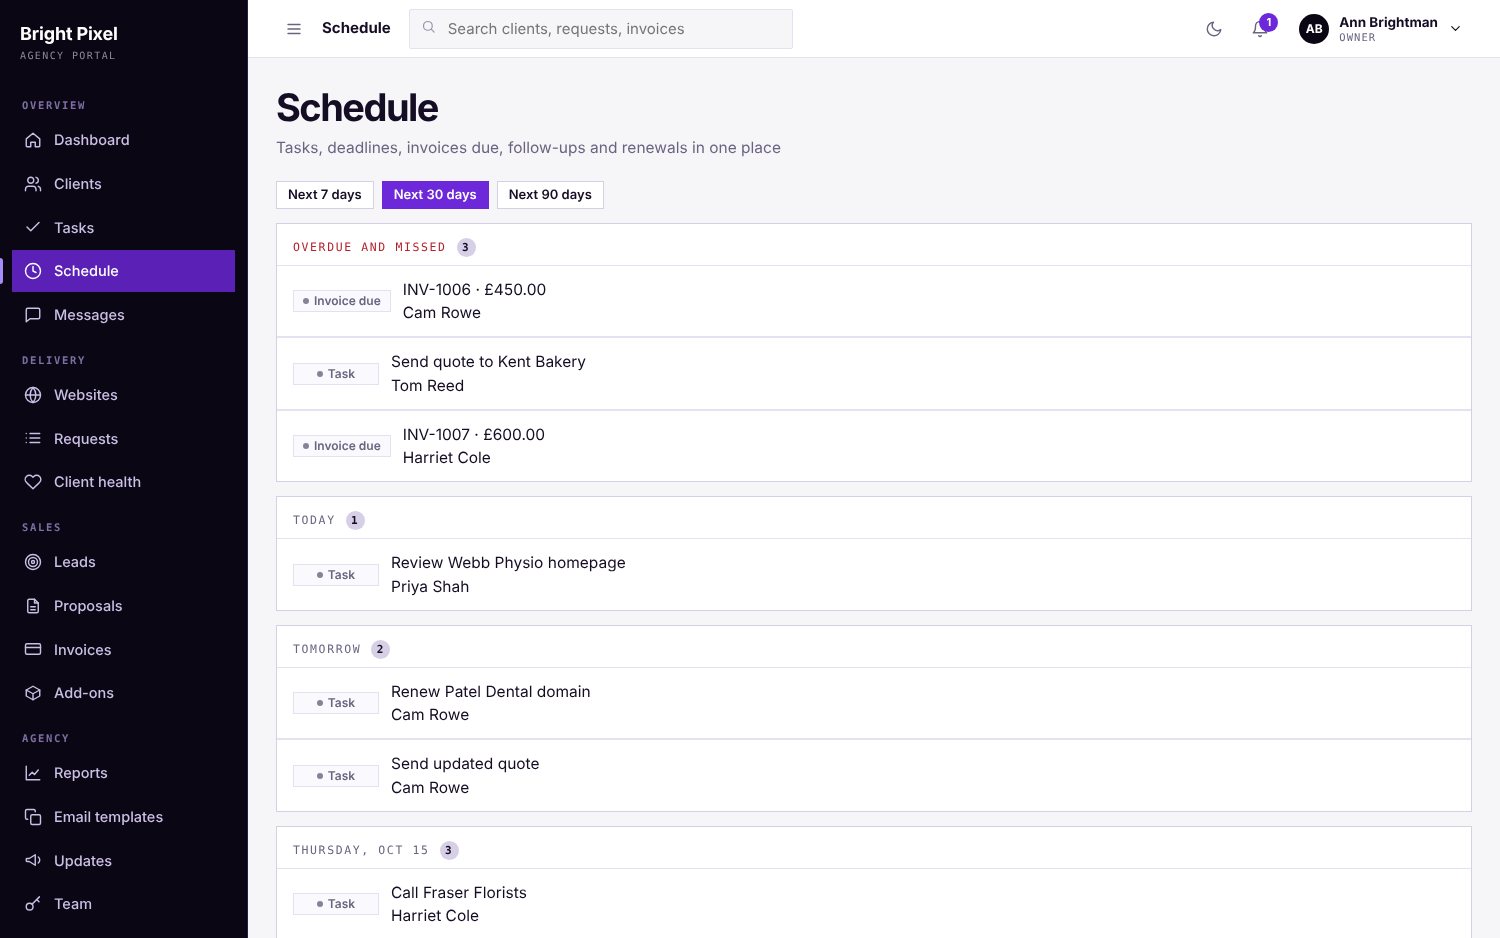The height and width of the screenshot is (938, 1500).
Task: Open the Add-ons box icon
Action: coord(33,693)
